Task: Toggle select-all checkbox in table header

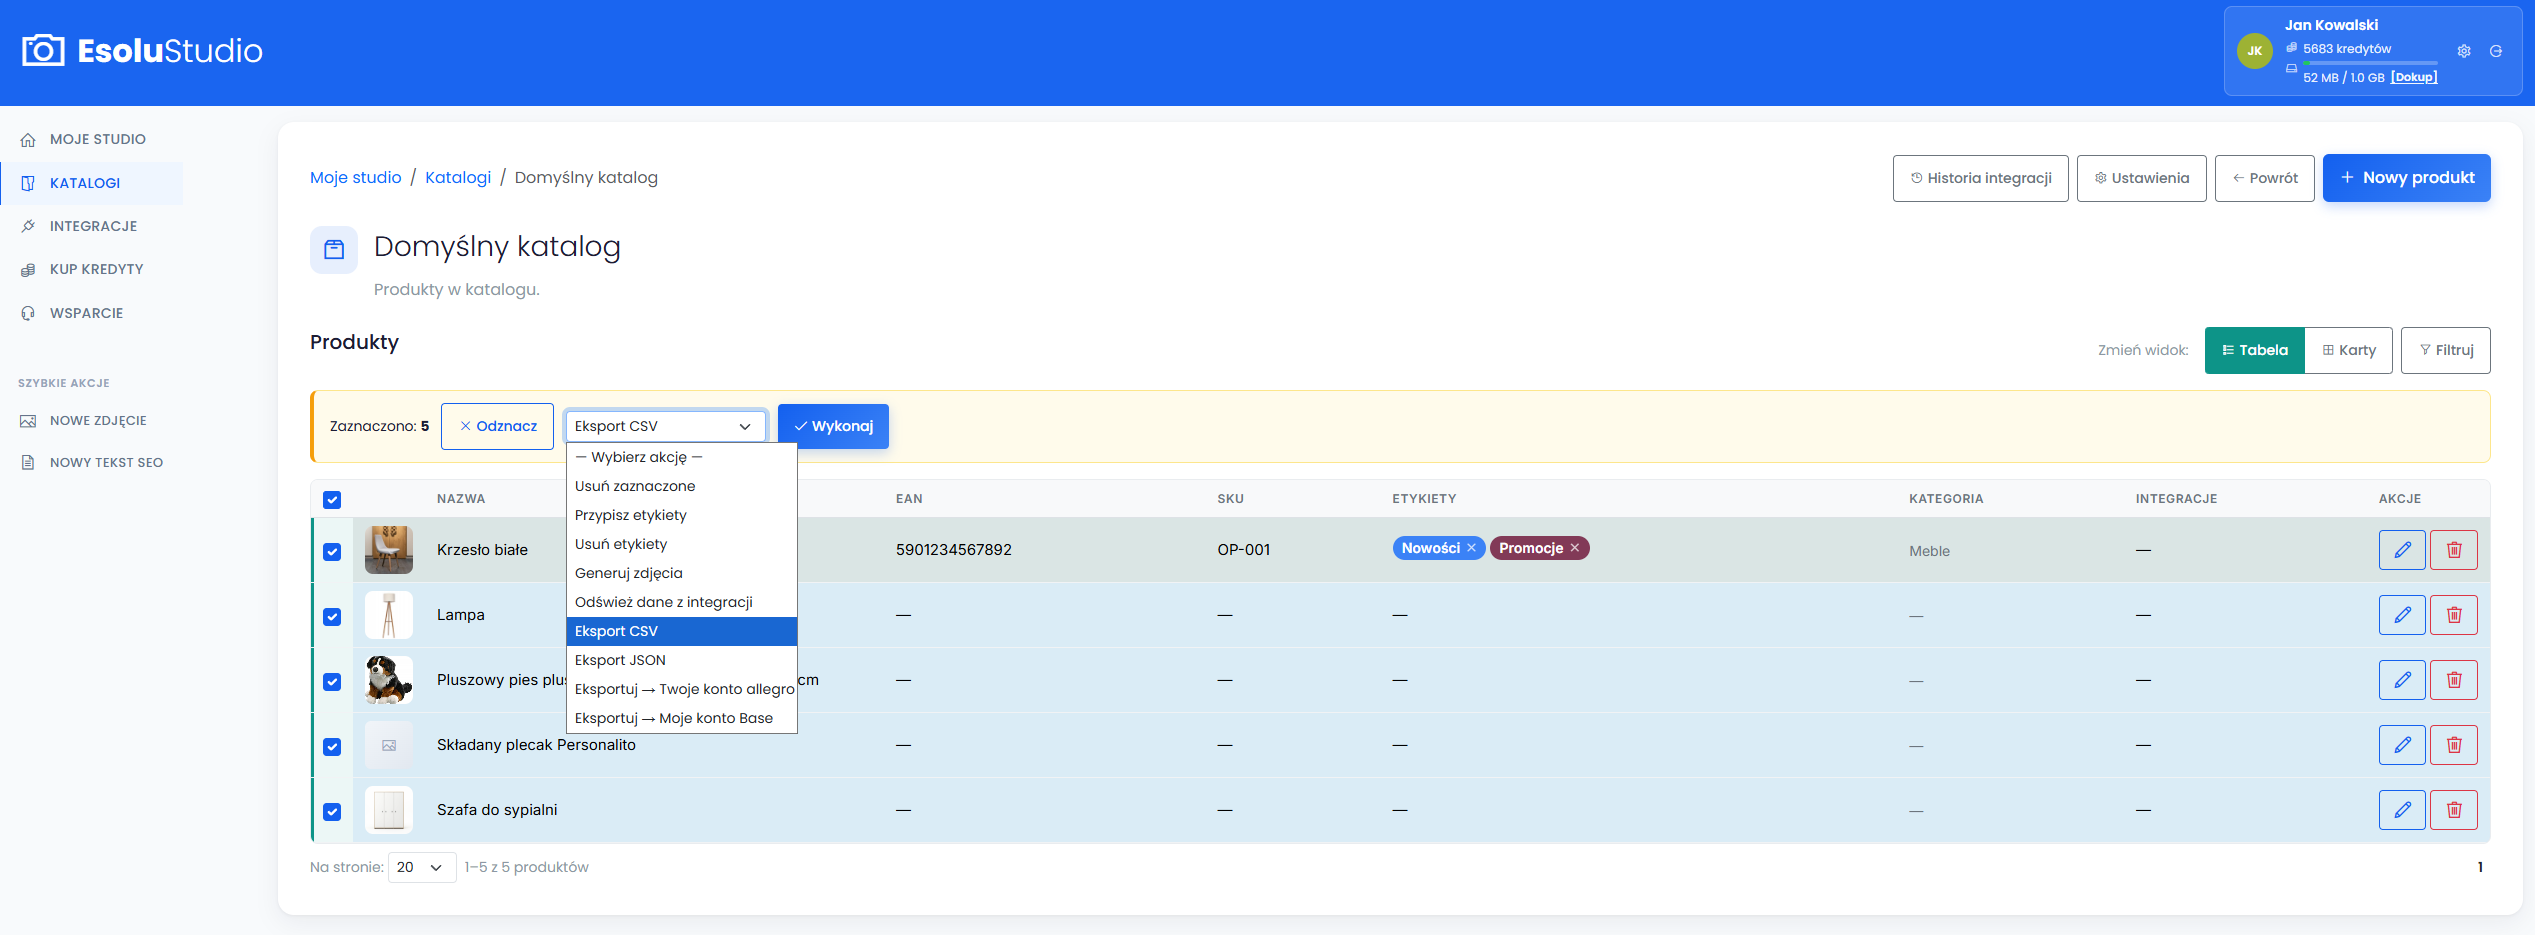Action: point(332,500)
